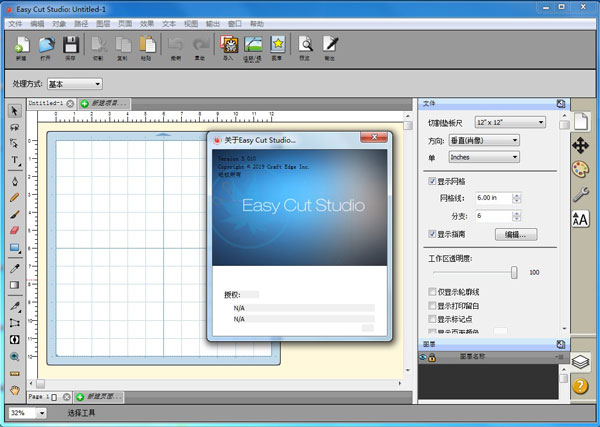Open the 文件 File menu
The width and height of the screenshot is (600, 427).
[x=15, y=24]
